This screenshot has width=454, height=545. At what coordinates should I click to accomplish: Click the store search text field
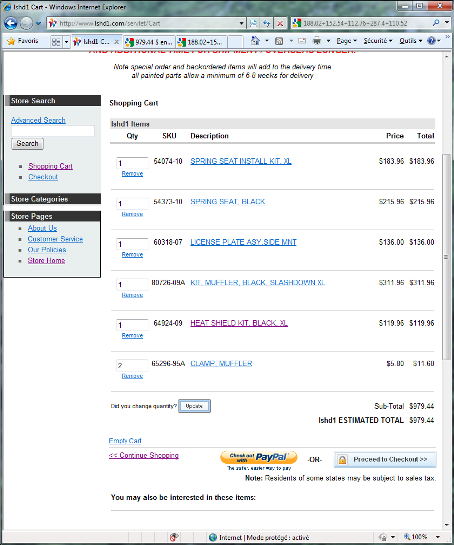click(53, 131)
